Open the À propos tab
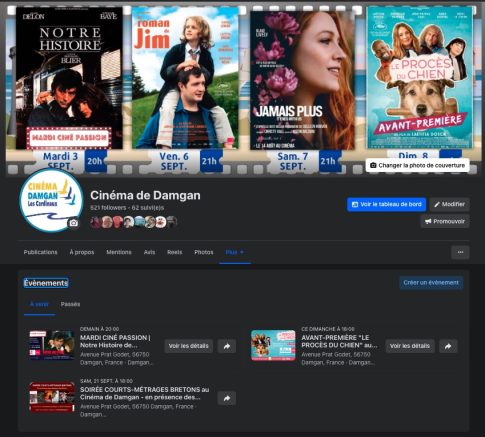Image resolution: width=485 pixels, height=437 pixels. pos(82,252)
